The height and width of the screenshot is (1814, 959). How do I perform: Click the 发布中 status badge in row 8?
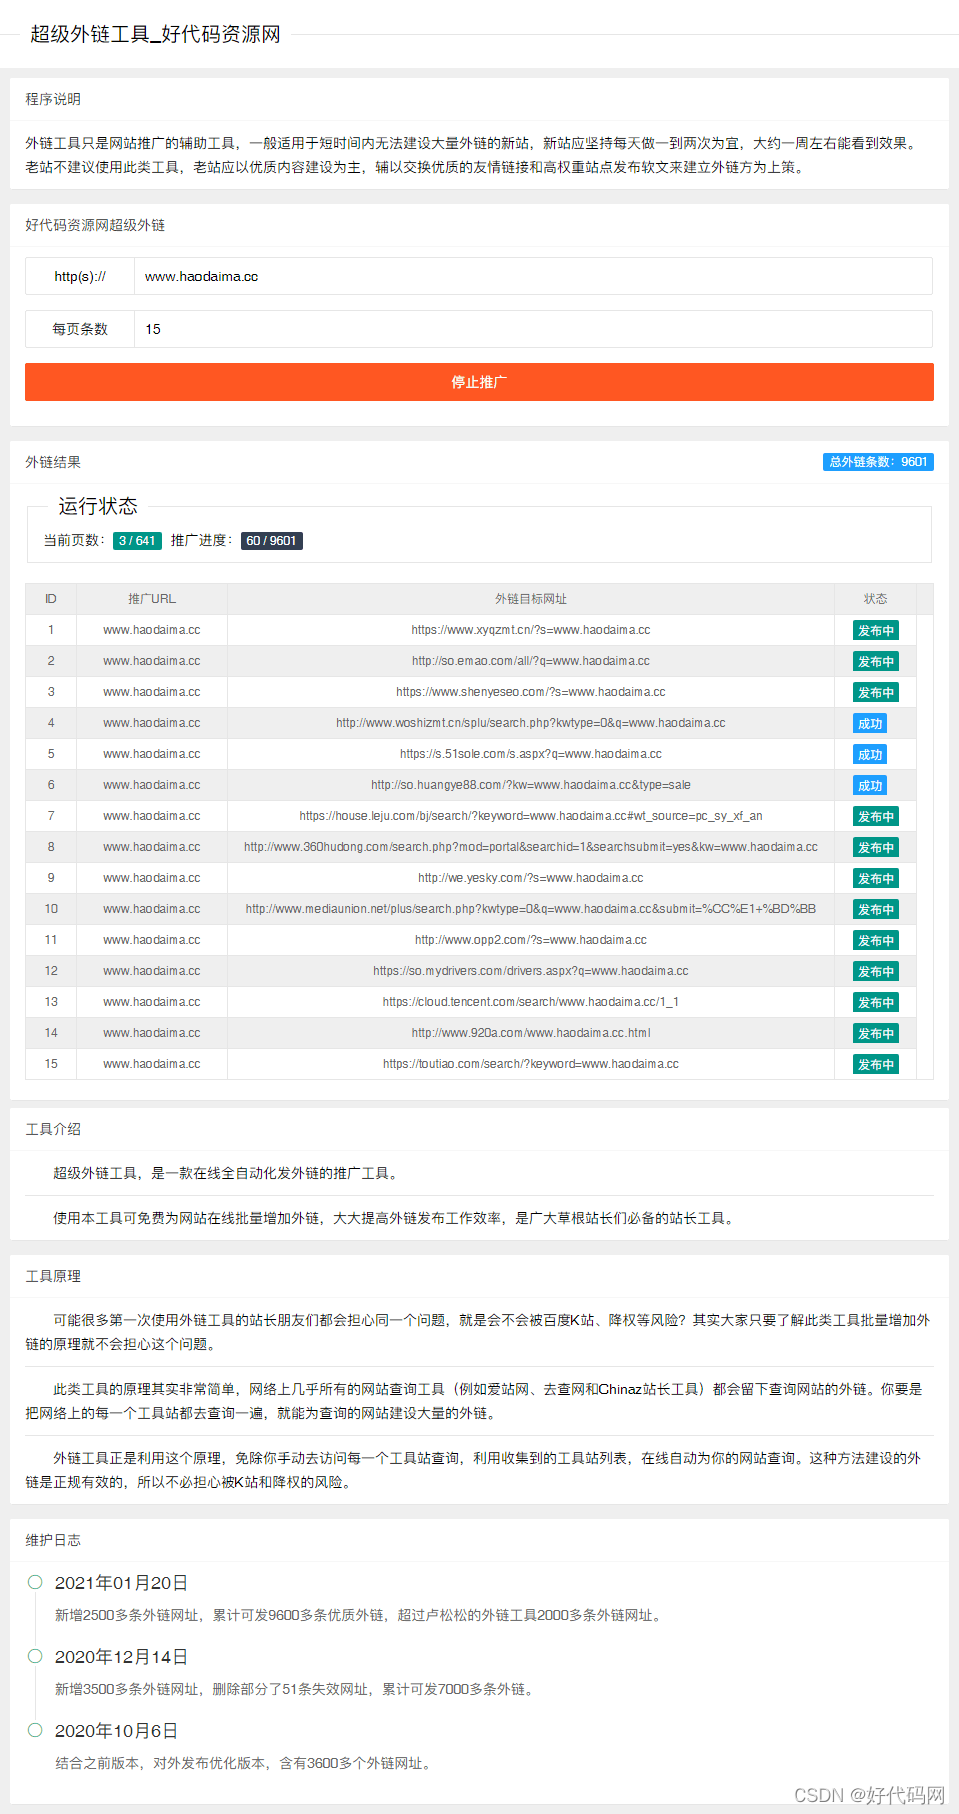tap(875, 848)
